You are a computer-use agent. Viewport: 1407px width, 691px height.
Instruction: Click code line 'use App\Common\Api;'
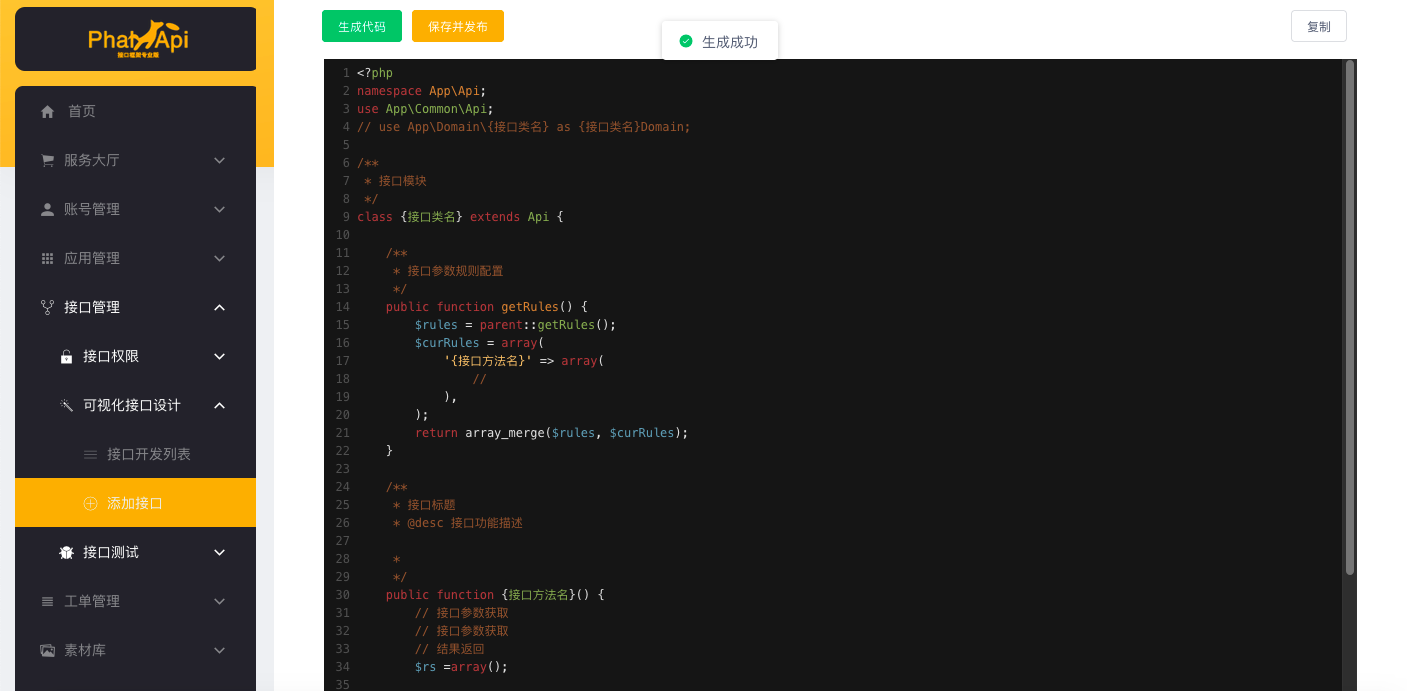coord(425,109)
